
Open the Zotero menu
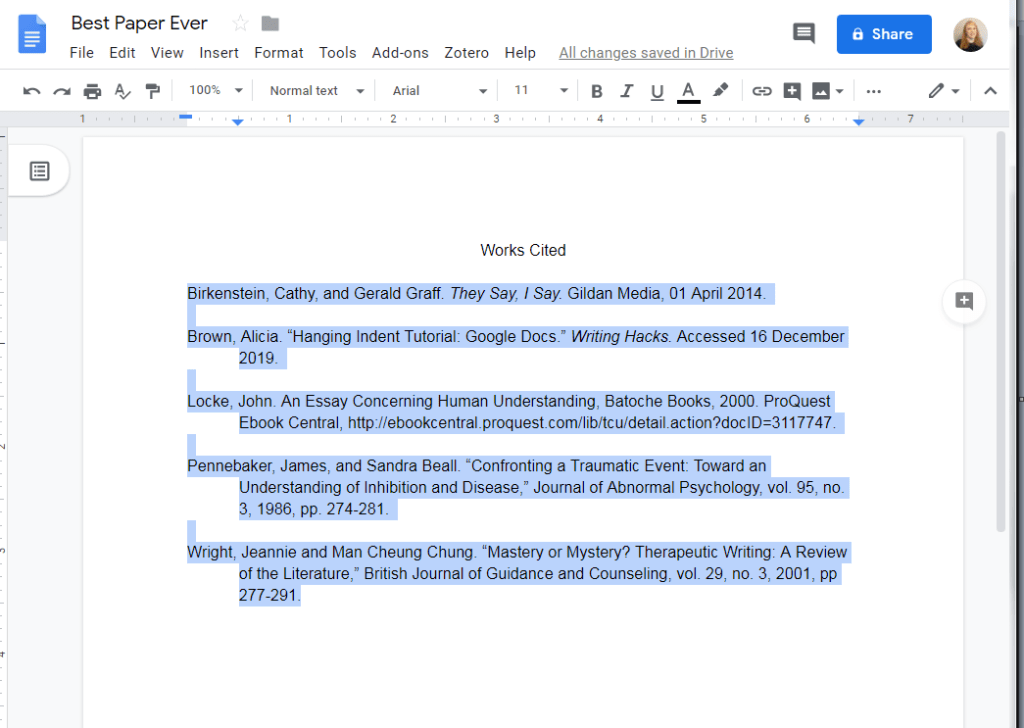click(466, 53)
